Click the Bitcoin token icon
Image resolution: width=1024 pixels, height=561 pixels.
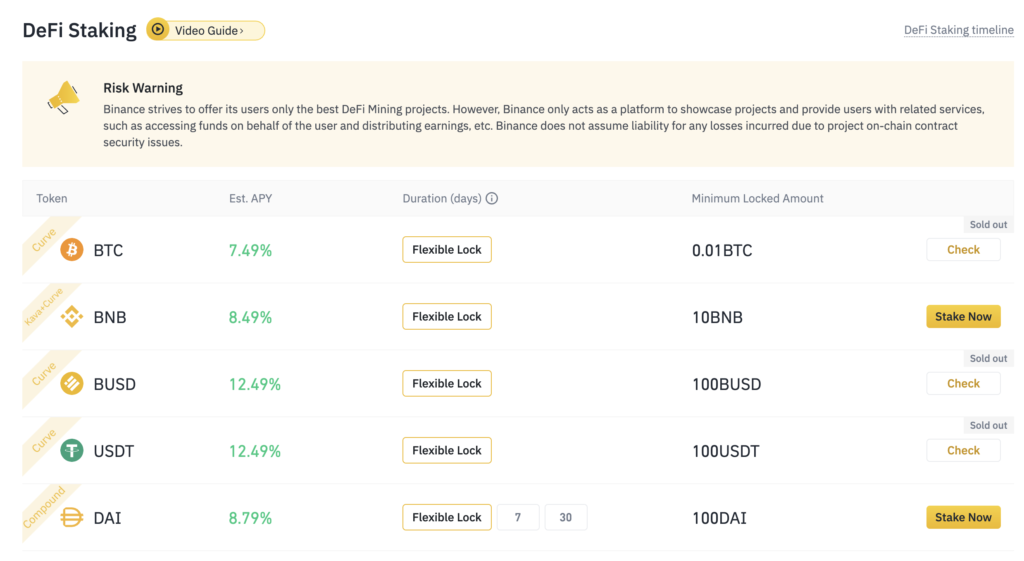pyautogui.click(x=72, y=249)
